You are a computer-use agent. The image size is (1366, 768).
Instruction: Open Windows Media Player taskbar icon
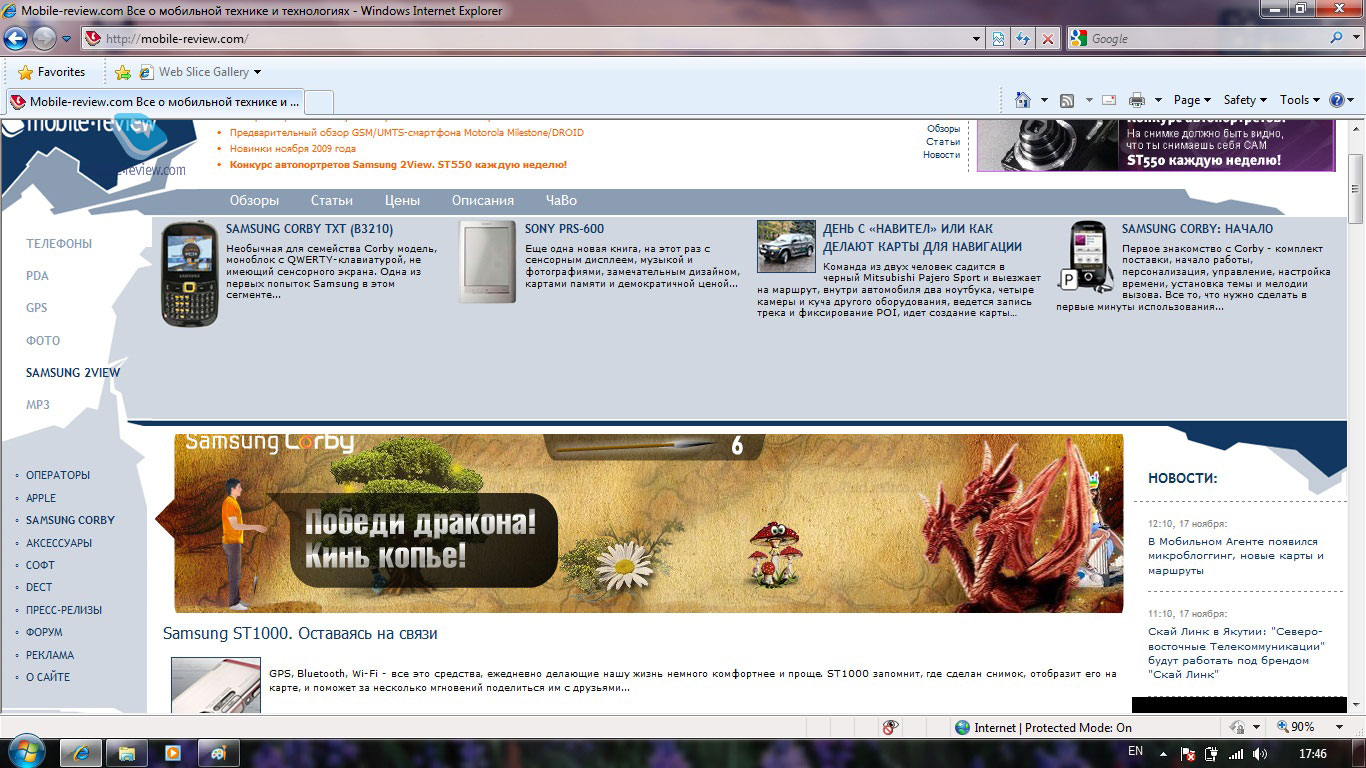click(x=172, y=753)
